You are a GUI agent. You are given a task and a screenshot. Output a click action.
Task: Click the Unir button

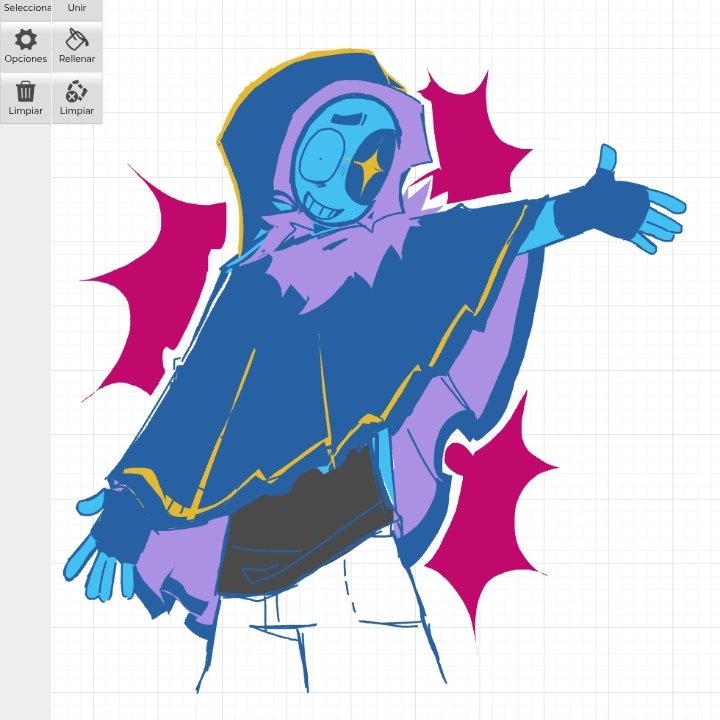click(77, 10)
